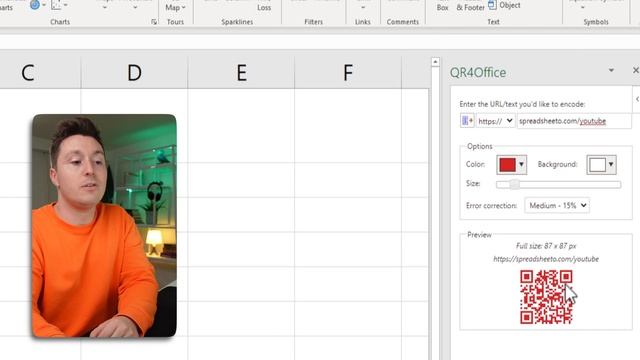Open the QR4Office task pane options arrow
This screenshot has width=640, height=360.
coord(611,70)
